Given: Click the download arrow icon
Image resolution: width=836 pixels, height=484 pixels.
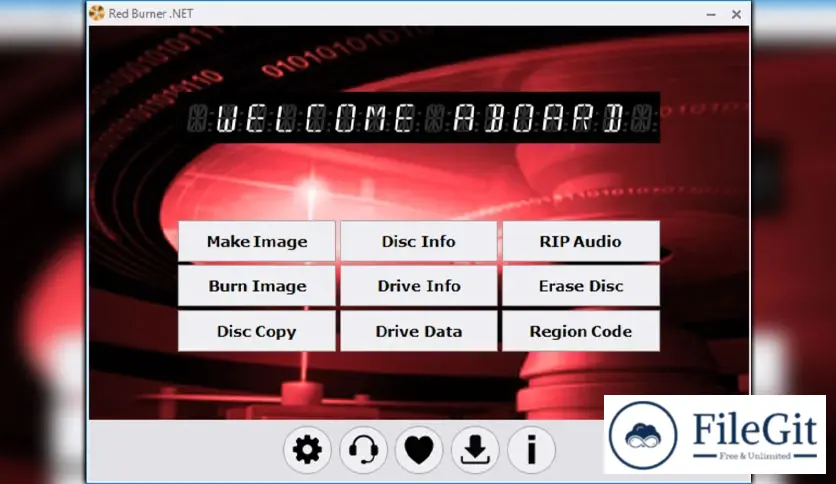Looking at the screenshot, I should coord(475,450).
